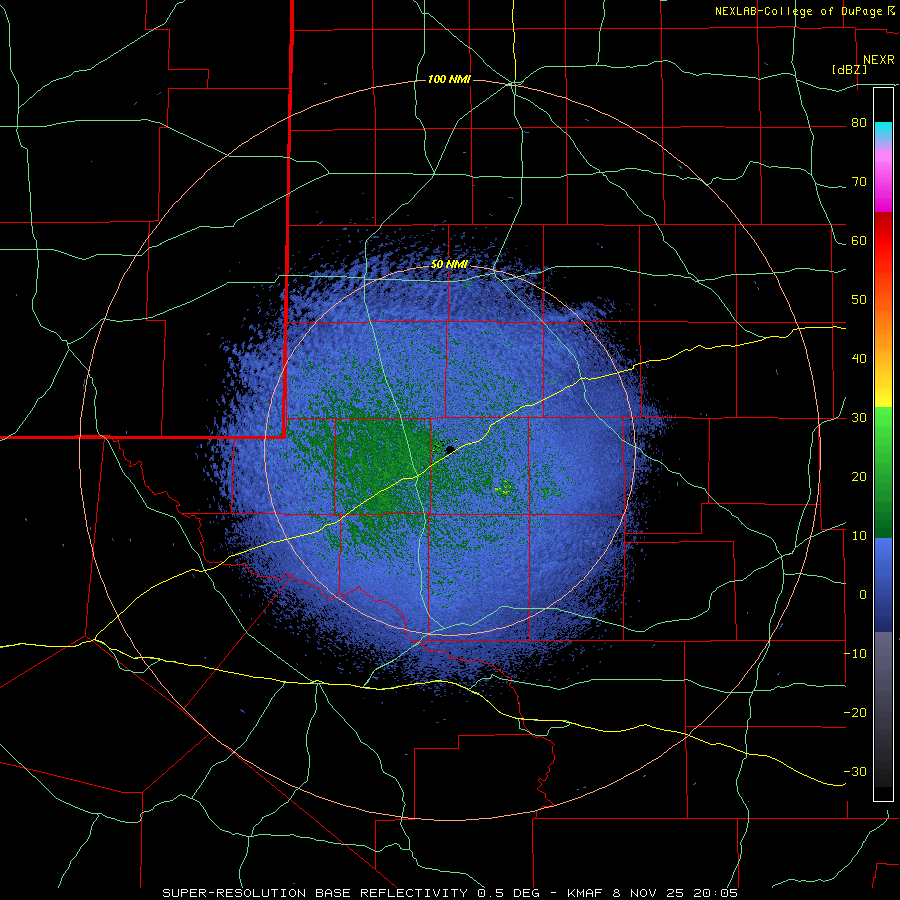900x900 pixels.
Task: Click the NEXR label above the legend
Action: 878,60
